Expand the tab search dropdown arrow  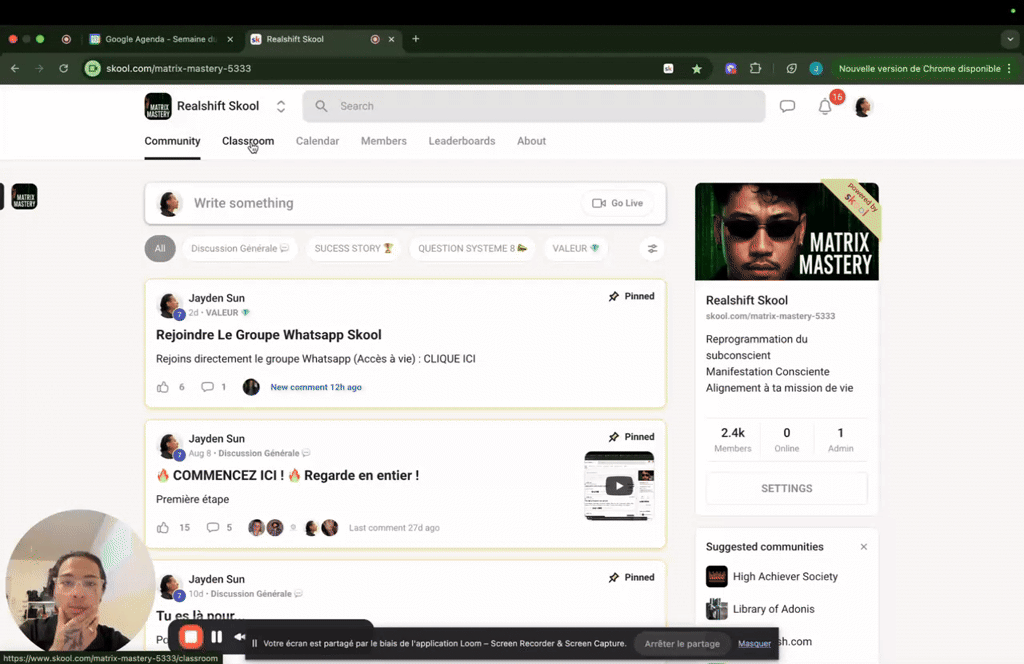pyautogui.click(x=1010, y=39)
